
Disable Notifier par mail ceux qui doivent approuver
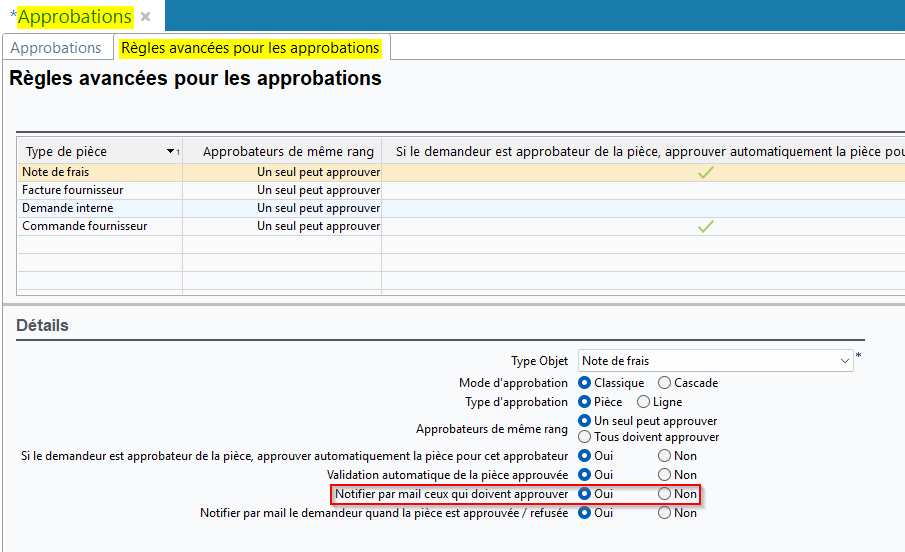point(665,494)
